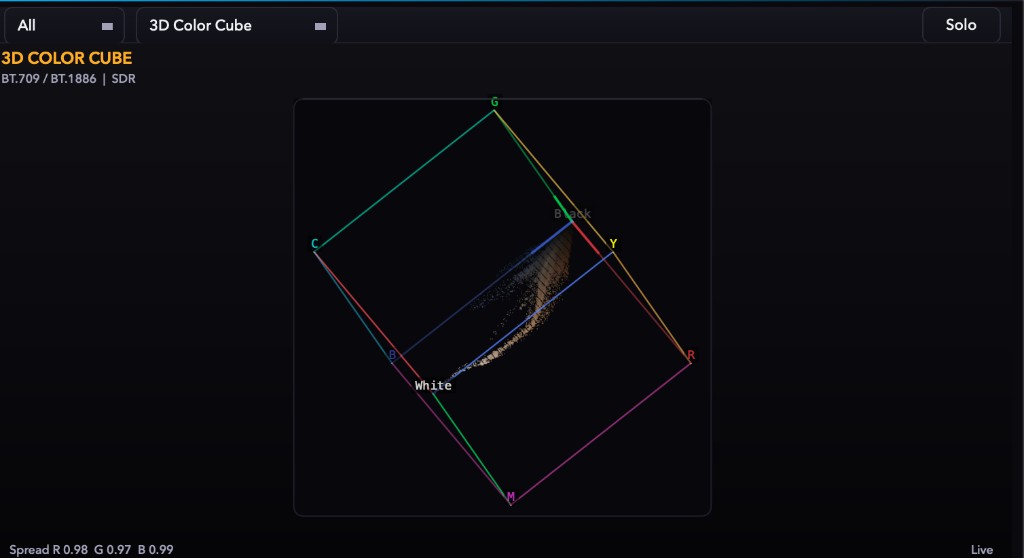Click the G green vertex label
This screenshot has width=1024, height=558.
tap(494, 102)
